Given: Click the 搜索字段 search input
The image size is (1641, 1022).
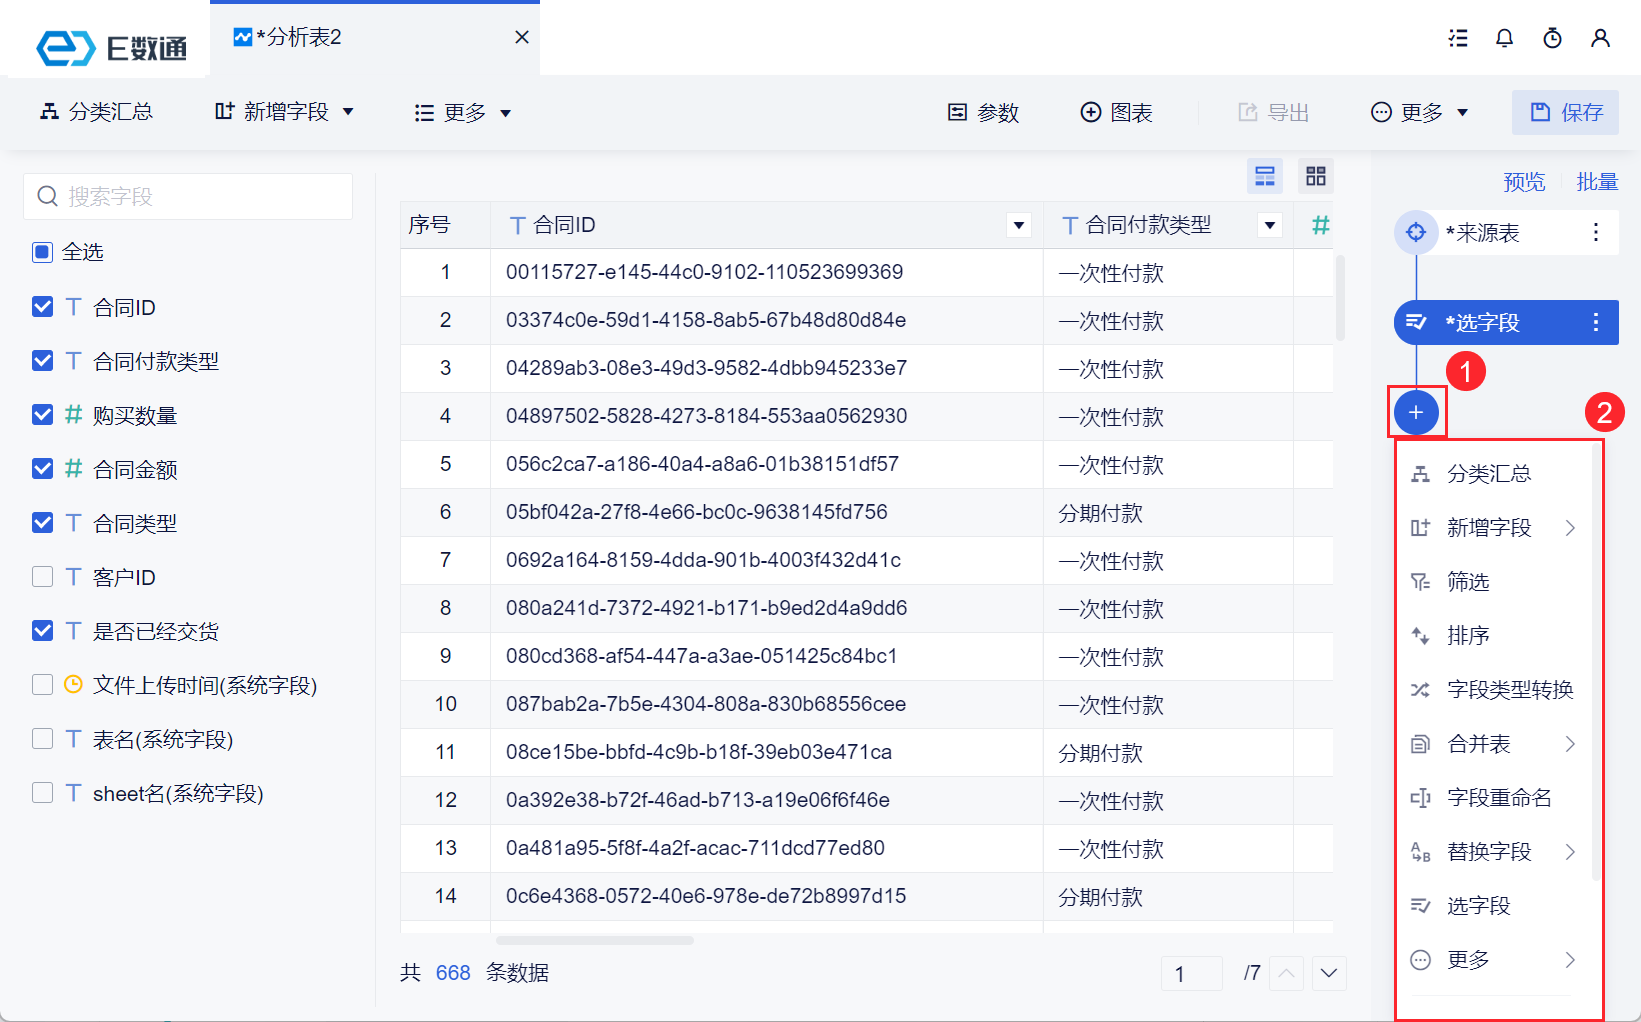Looking at the screenshot, I should 188,196.
